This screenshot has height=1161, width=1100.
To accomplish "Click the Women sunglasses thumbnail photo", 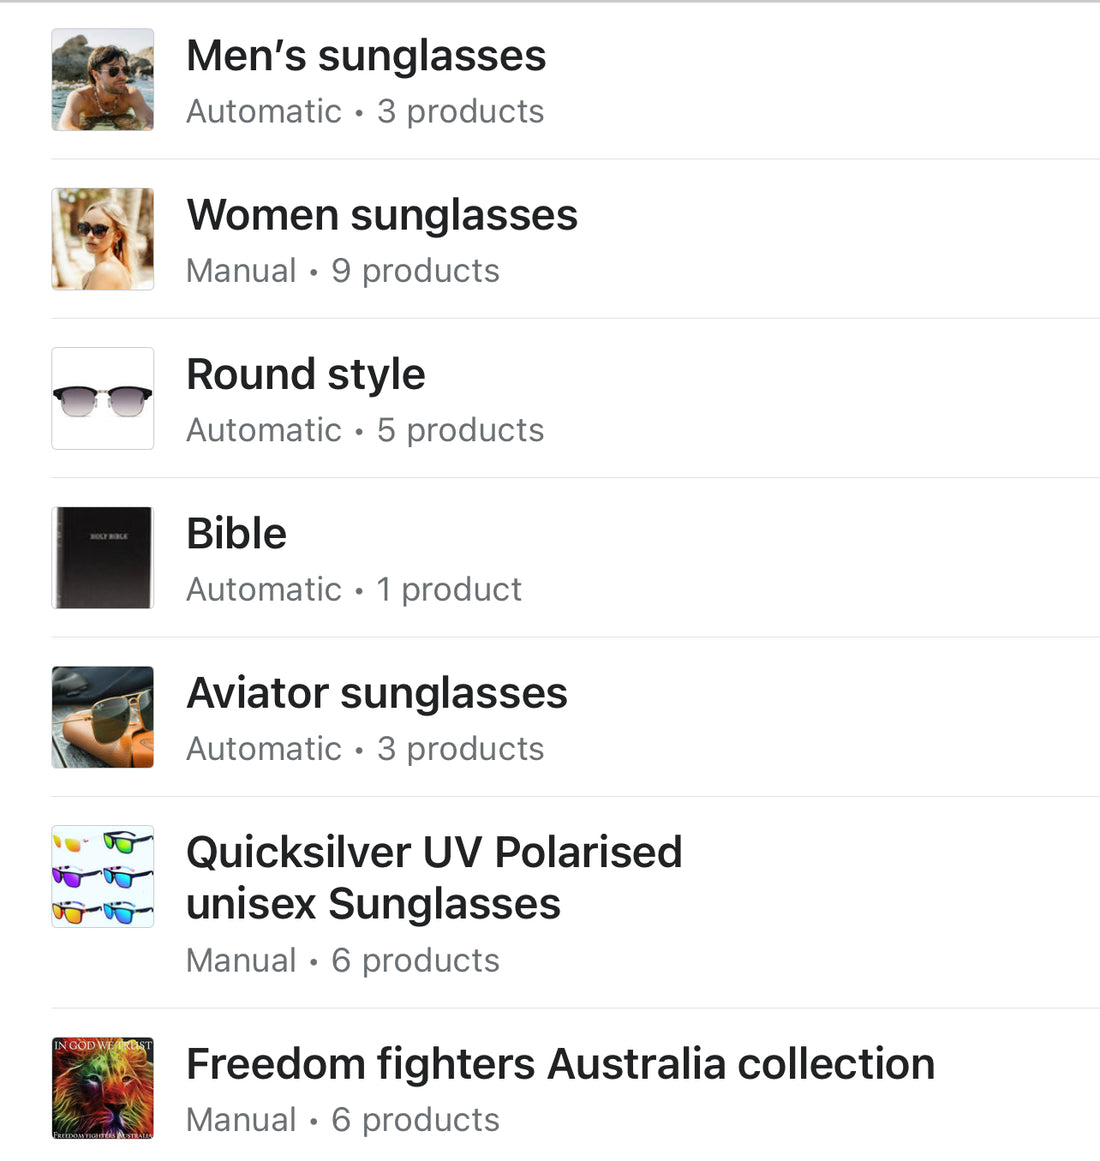I will pyautogui.click(x=103, y=239).
